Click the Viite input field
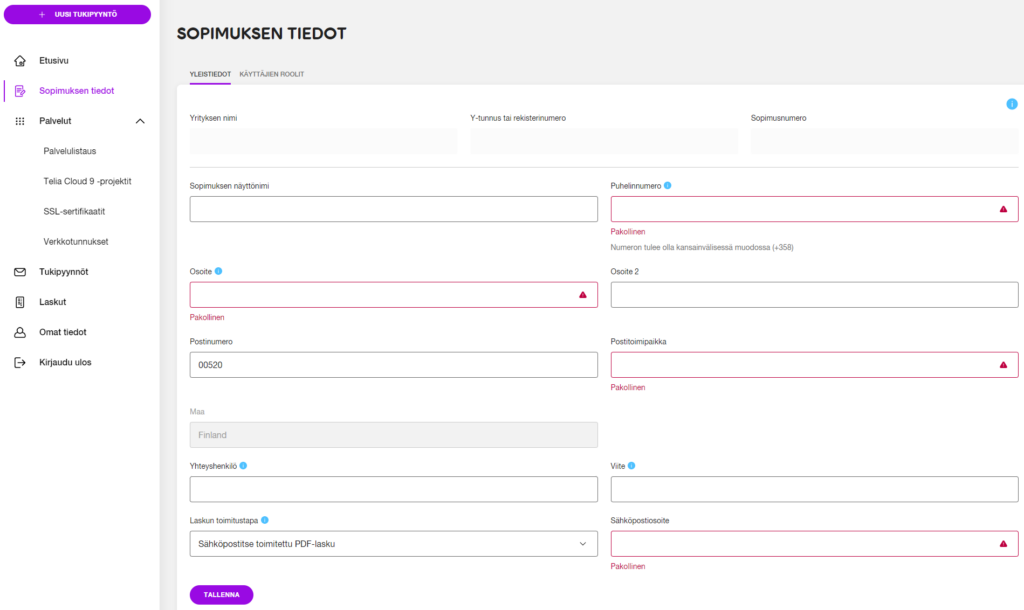 (x=814, y=489)
